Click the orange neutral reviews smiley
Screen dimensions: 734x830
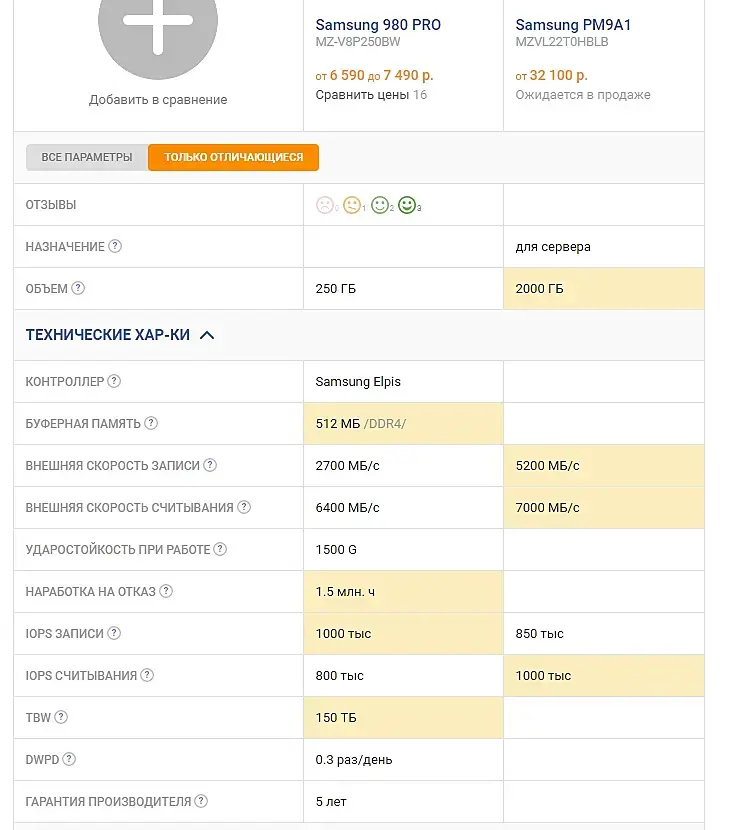352,205
